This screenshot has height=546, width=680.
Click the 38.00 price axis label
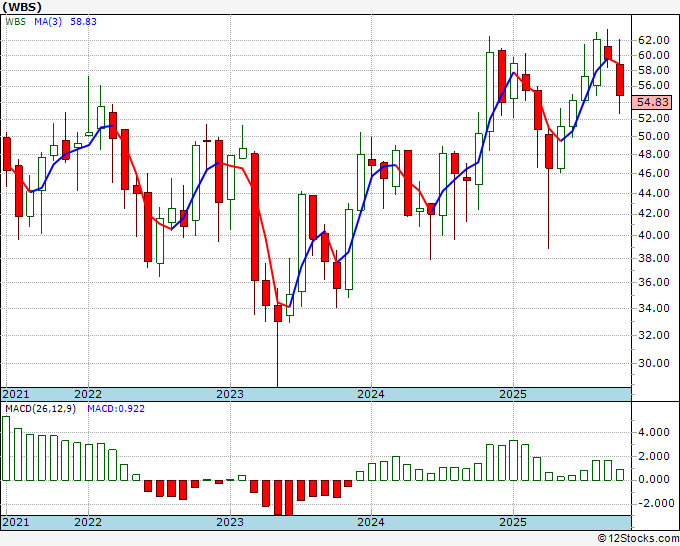[654, 258]
